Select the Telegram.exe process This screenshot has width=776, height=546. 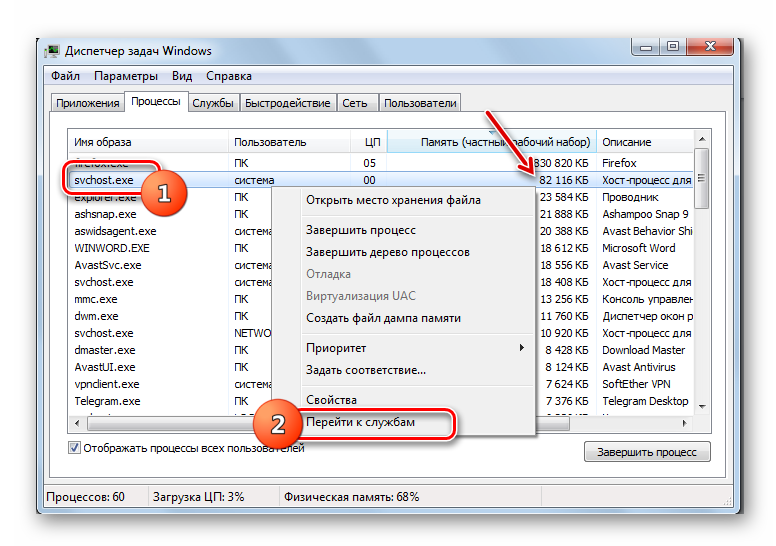pyautogui.click(x=107, y=401)
